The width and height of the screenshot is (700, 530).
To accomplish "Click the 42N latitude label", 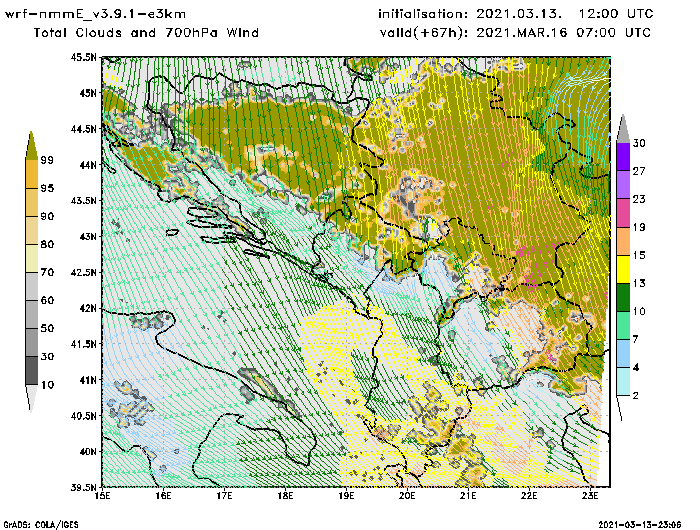I will tap(88, 308).
